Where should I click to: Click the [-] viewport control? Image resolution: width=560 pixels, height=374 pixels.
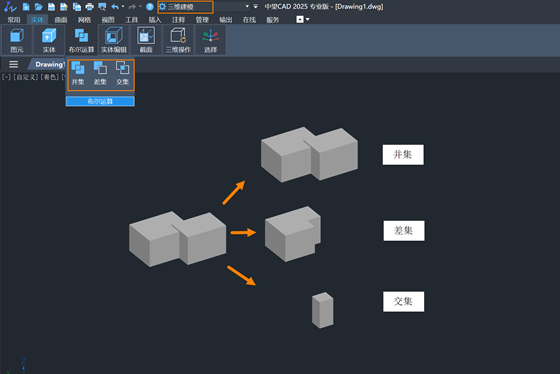click(6, 77)
